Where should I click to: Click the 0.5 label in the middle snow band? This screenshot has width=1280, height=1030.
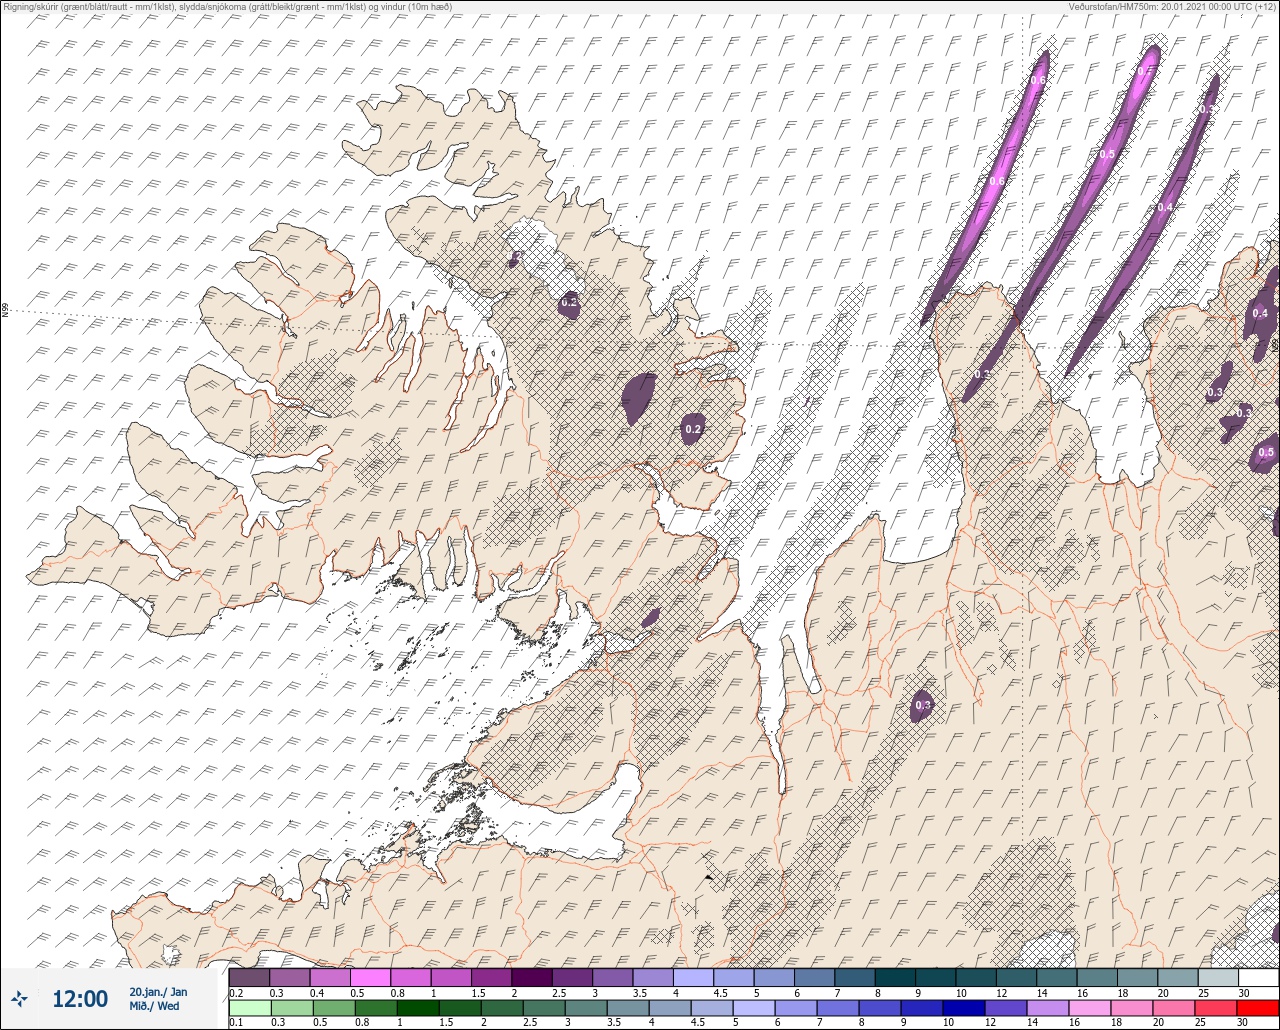click(x=1107, y=154)
